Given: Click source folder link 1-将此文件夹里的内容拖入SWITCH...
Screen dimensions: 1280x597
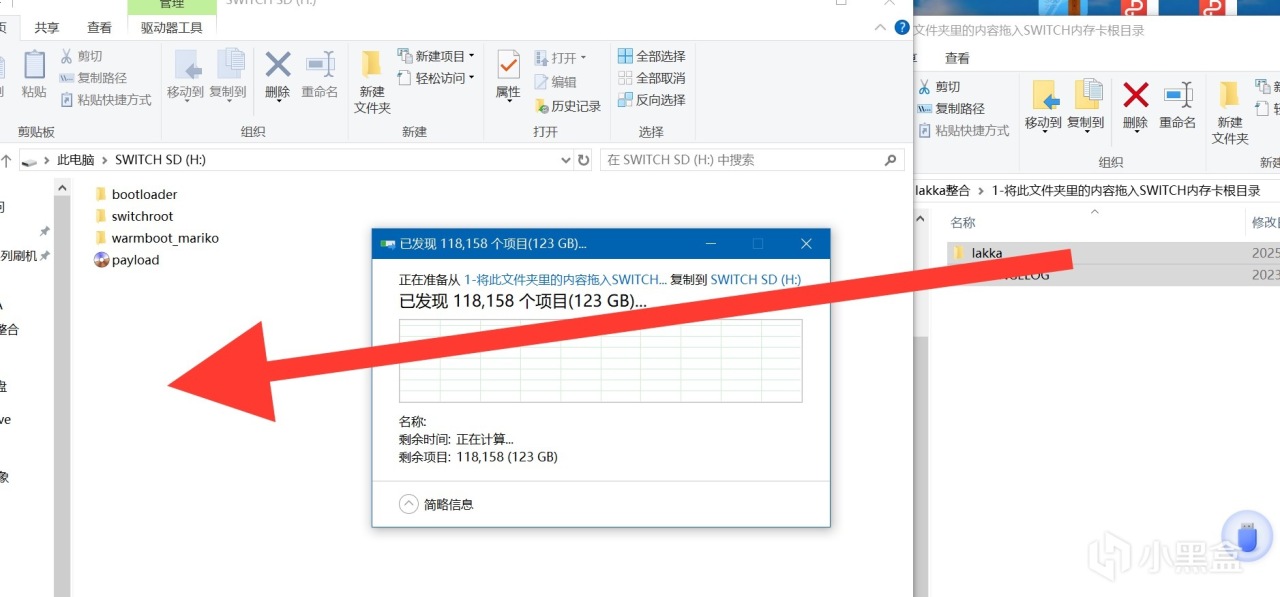Looking at the screenshot, I should tap(565, 280).
